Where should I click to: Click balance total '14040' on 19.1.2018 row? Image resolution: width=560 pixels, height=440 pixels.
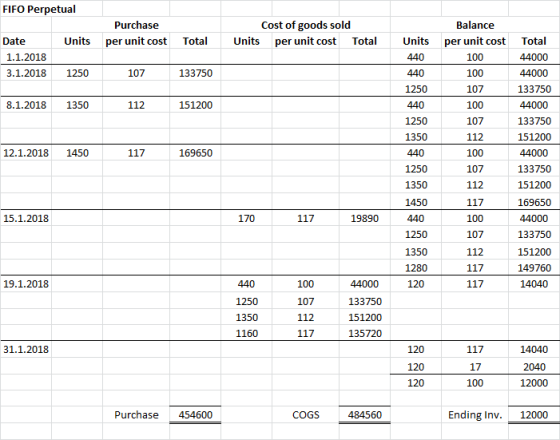click(x=534, y=284)
